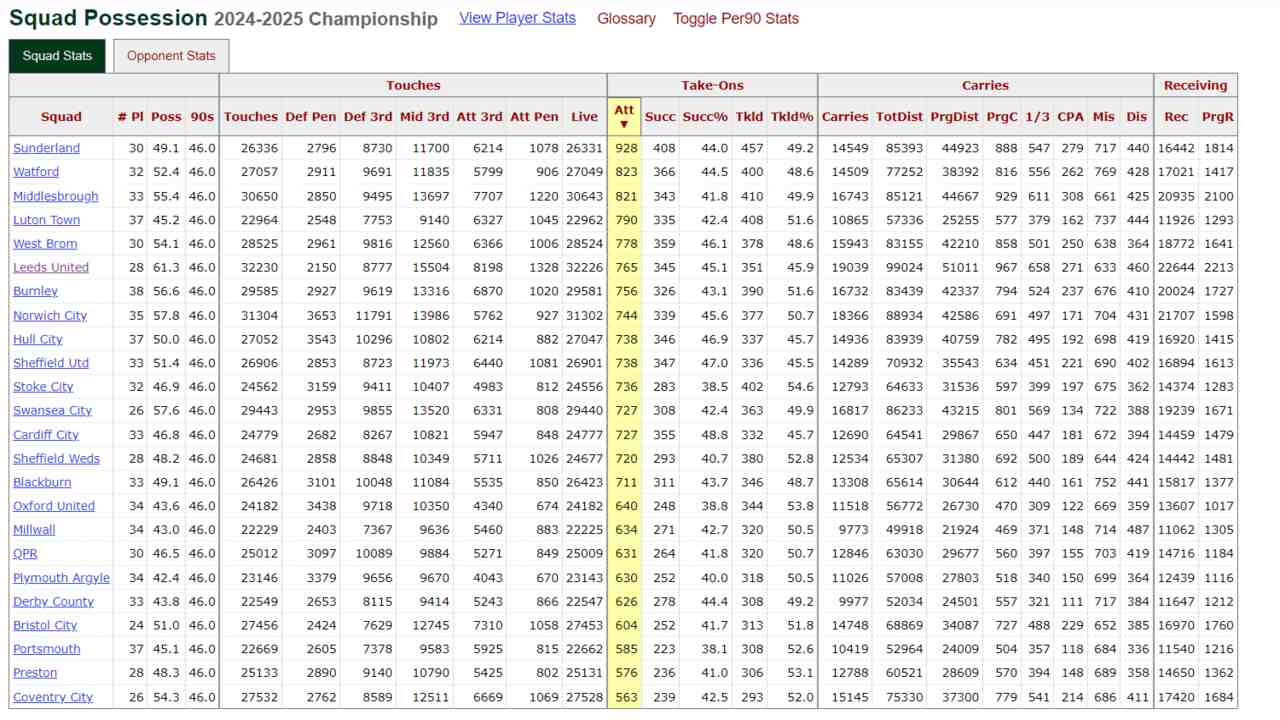Sort by Att 3rd column header

tap(480, 117)
